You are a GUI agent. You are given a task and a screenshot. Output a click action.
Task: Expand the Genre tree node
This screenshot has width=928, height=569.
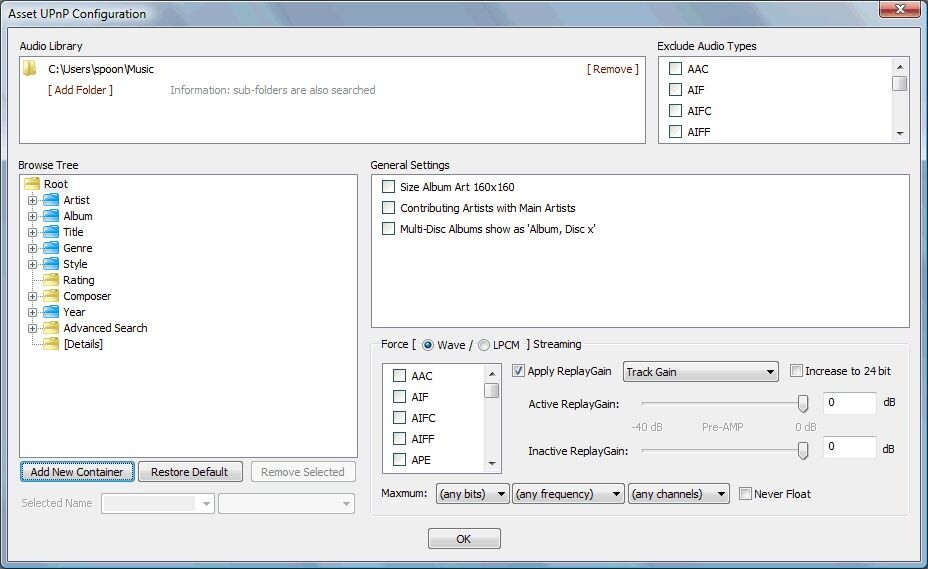33,248
